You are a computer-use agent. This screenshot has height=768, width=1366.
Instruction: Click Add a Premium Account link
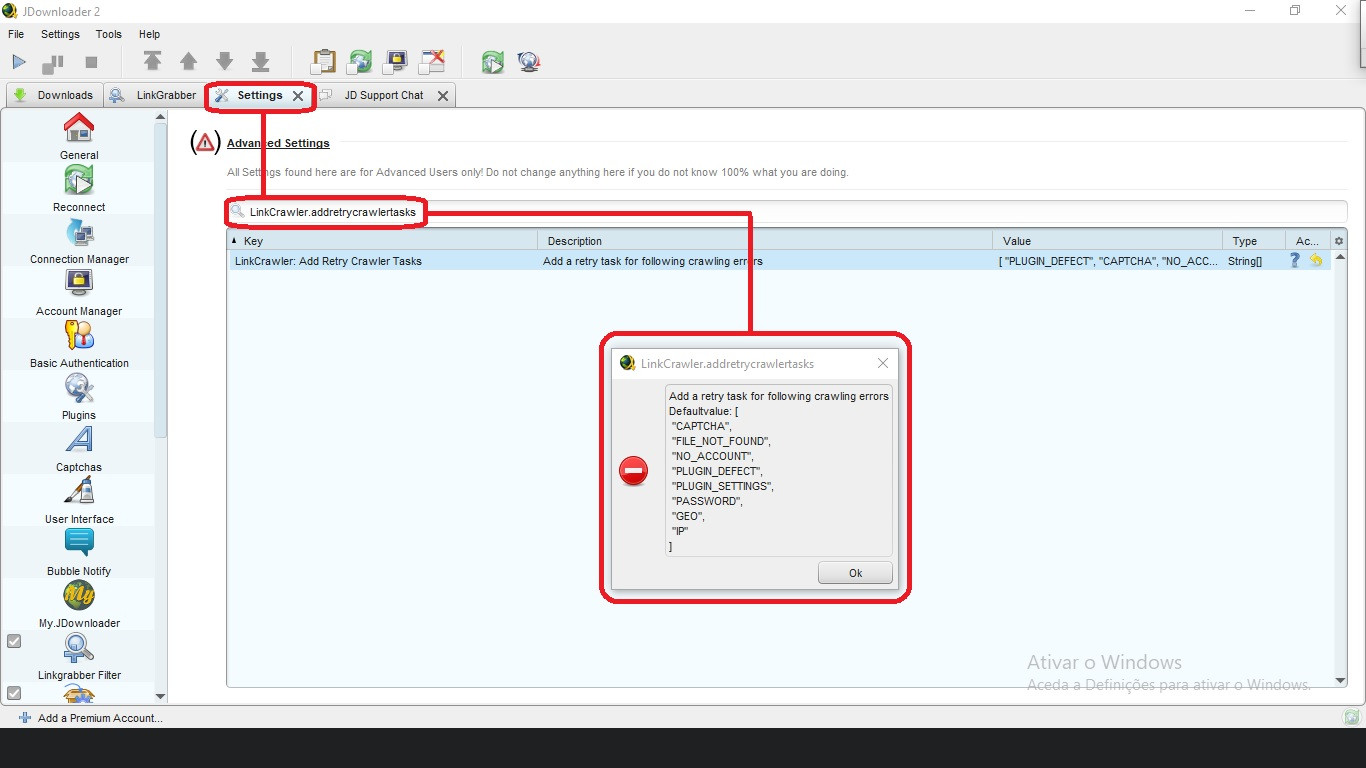(91, 718)
